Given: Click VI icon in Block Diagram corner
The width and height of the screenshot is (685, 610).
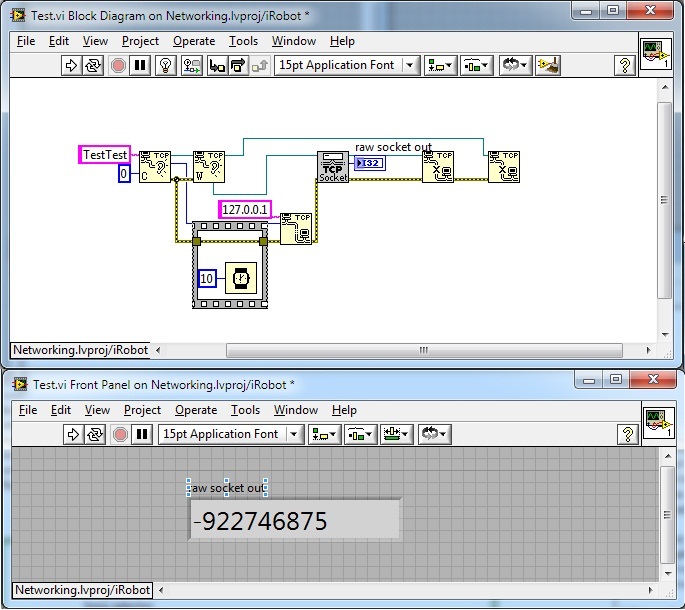Looking at the screenshot, I should [x=655, y=53].
